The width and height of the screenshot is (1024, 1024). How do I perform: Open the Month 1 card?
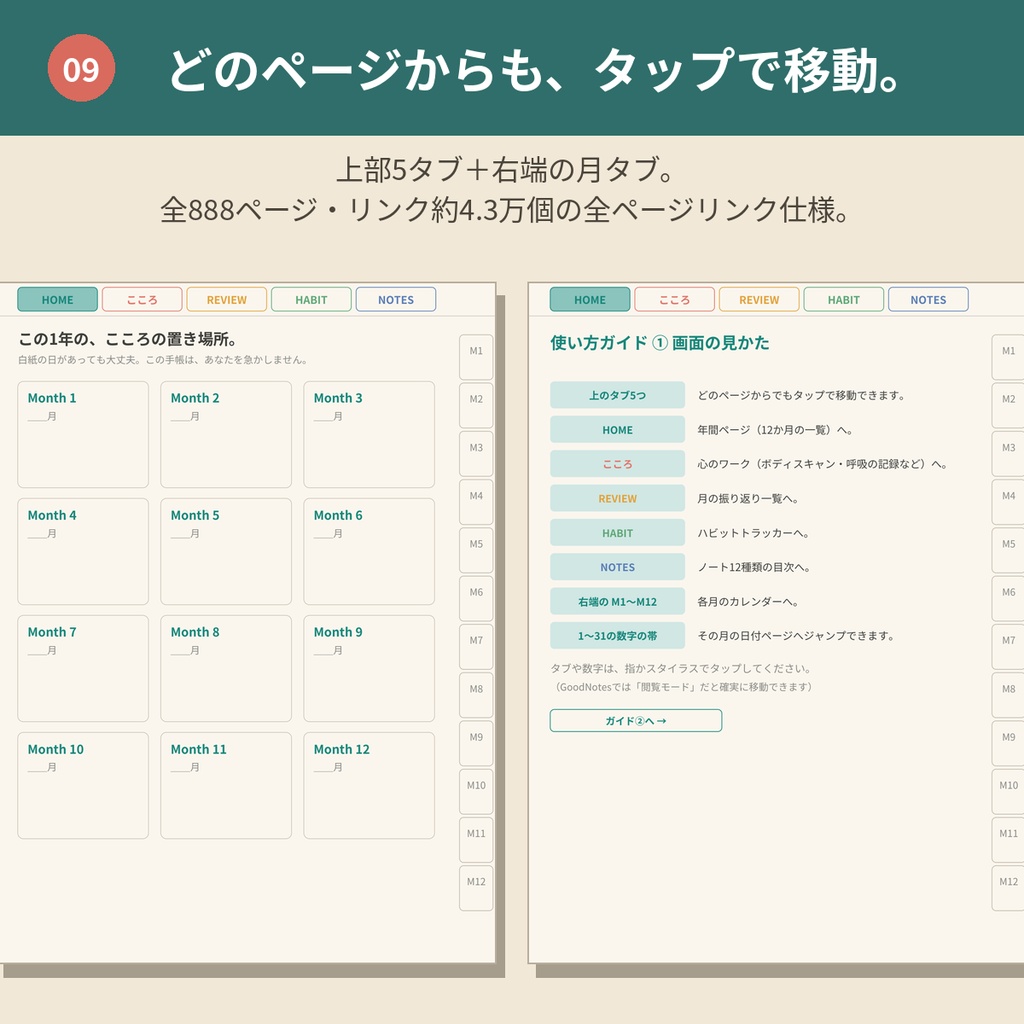(x=83, y=434)
